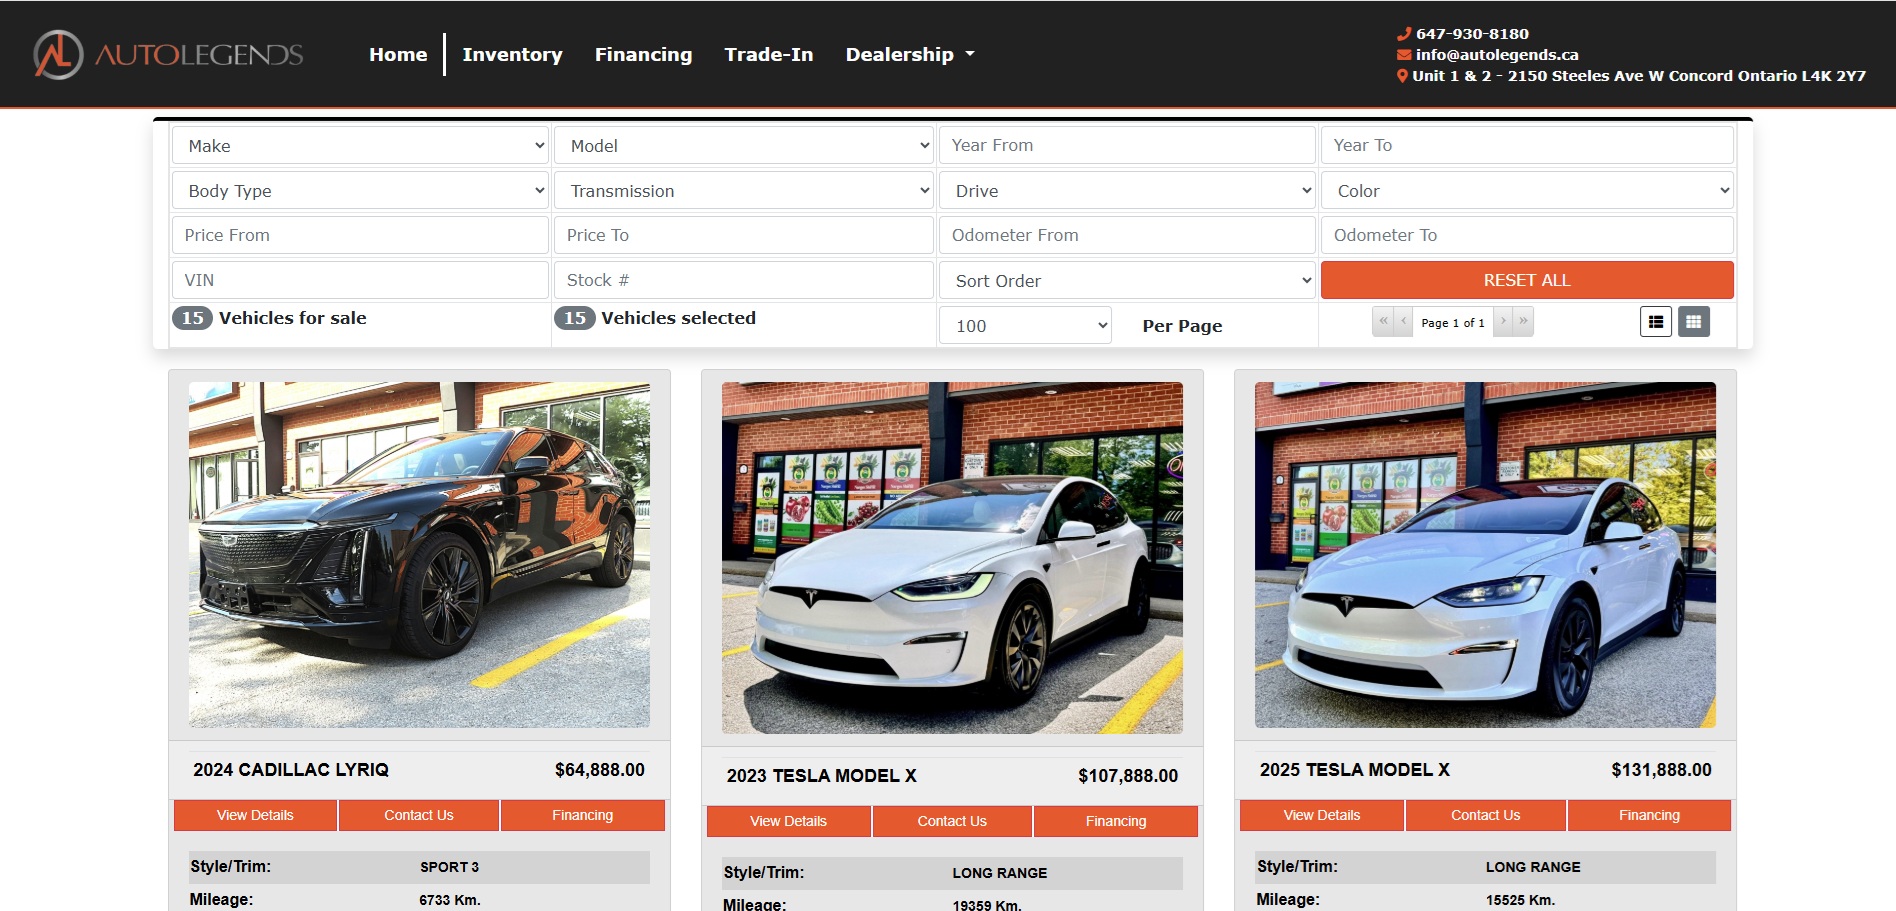Contact Us about 2025 Tesla Model X
1896x911 pixels.
pos(1486,815)
